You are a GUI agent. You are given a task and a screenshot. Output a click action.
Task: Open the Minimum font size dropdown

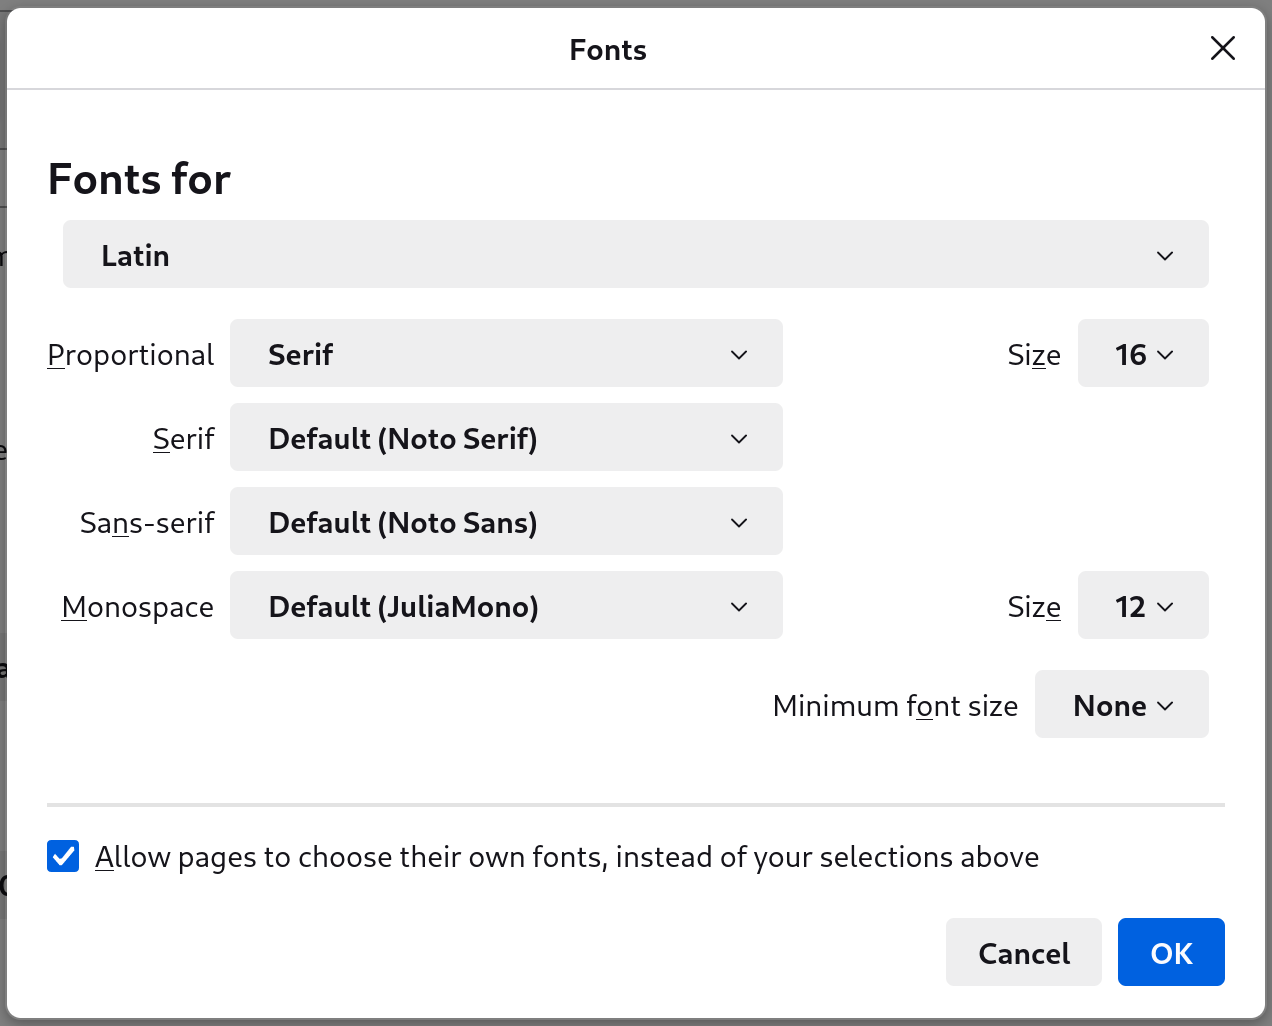1121,704
